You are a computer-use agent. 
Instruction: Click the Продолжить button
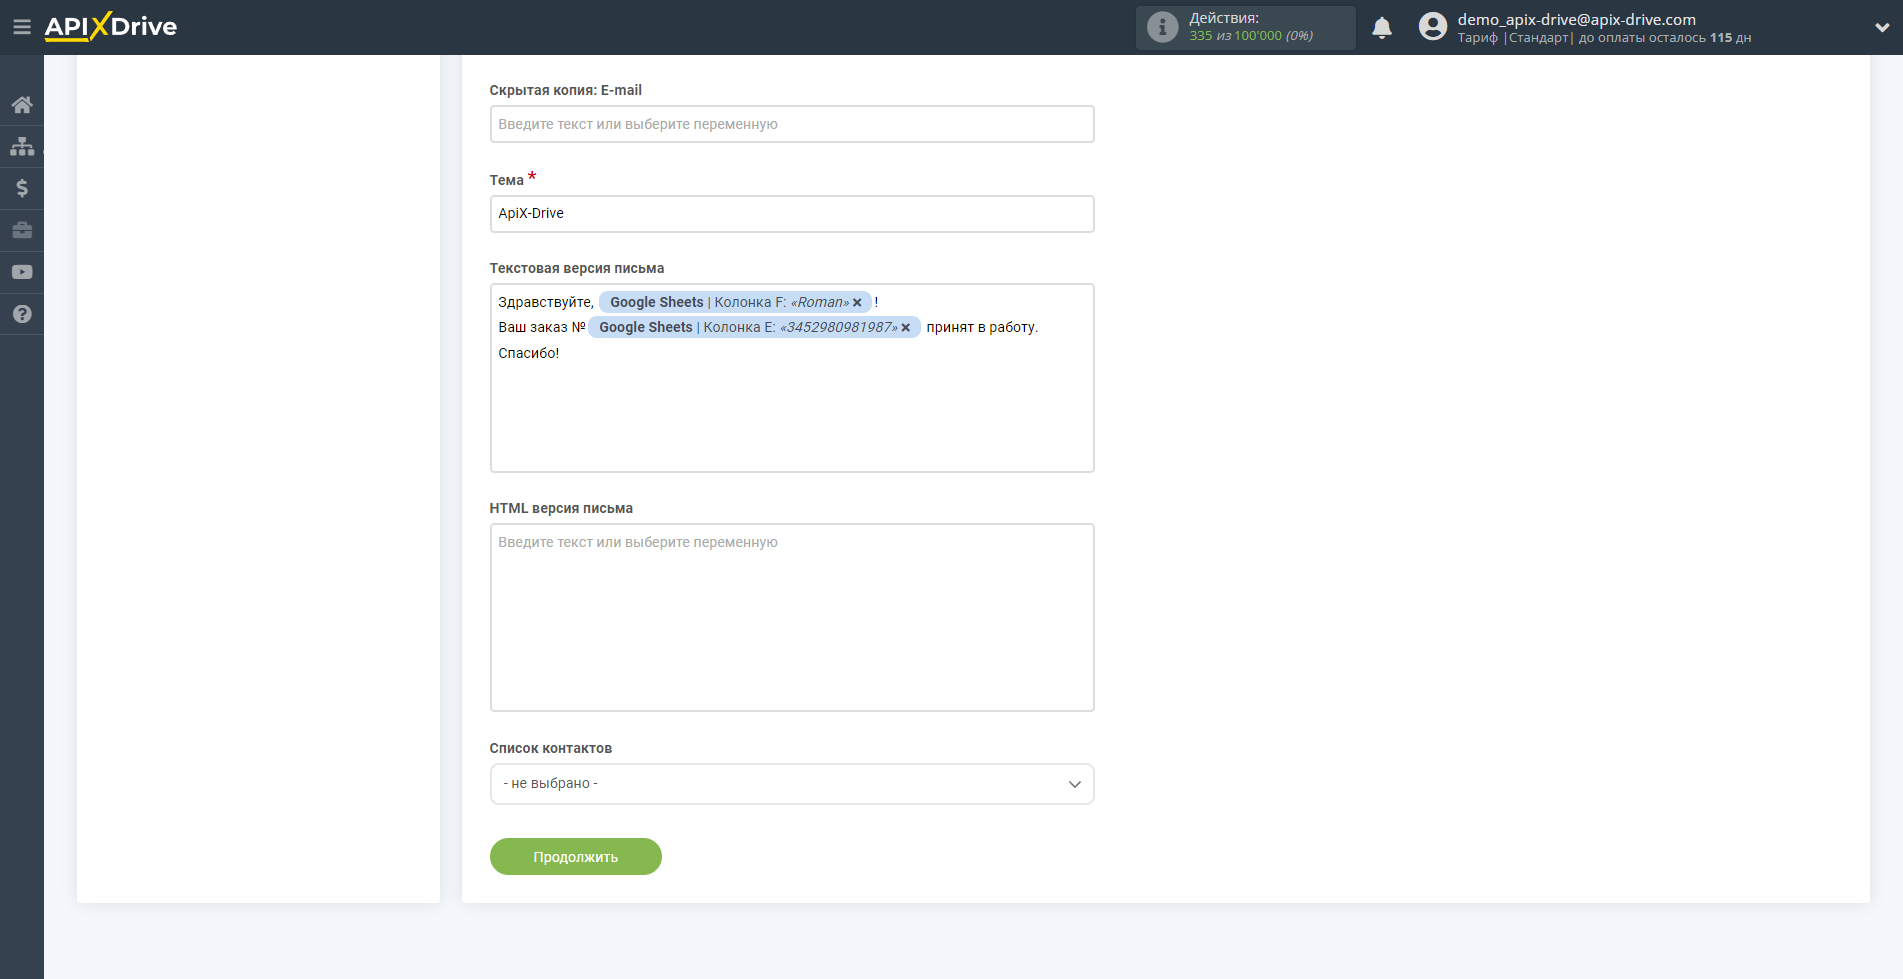pos(576,857)
